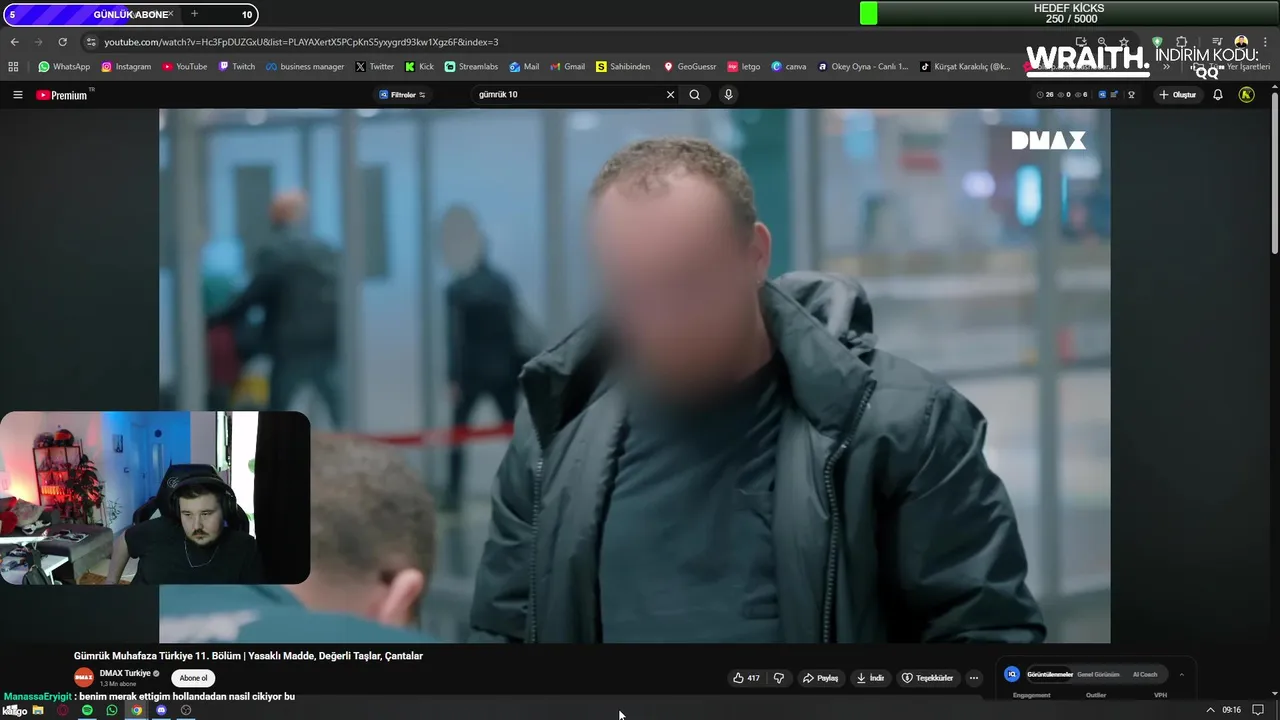Click the site info icon in address bar
Viewport: 1280px width, 720px height.
pyautogui.click(x=91, y=42)
